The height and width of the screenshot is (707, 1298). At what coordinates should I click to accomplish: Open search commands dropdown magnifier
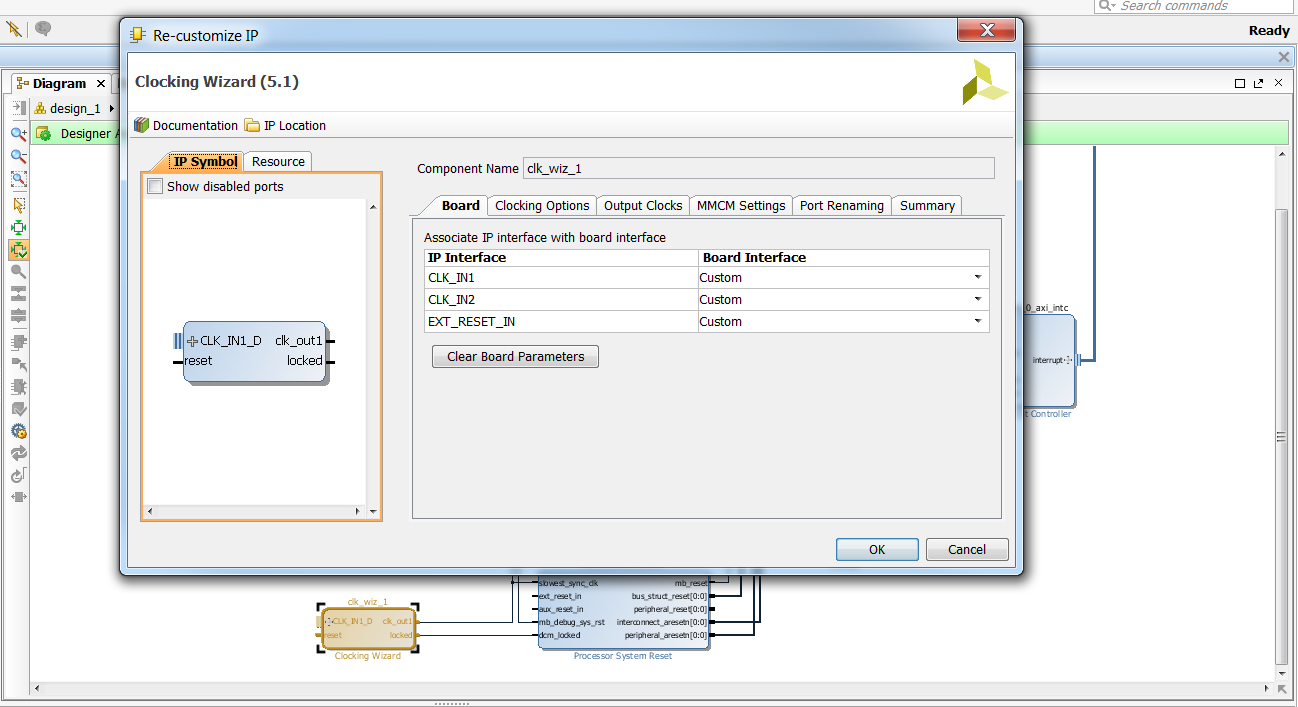(x=1107, y=6)
